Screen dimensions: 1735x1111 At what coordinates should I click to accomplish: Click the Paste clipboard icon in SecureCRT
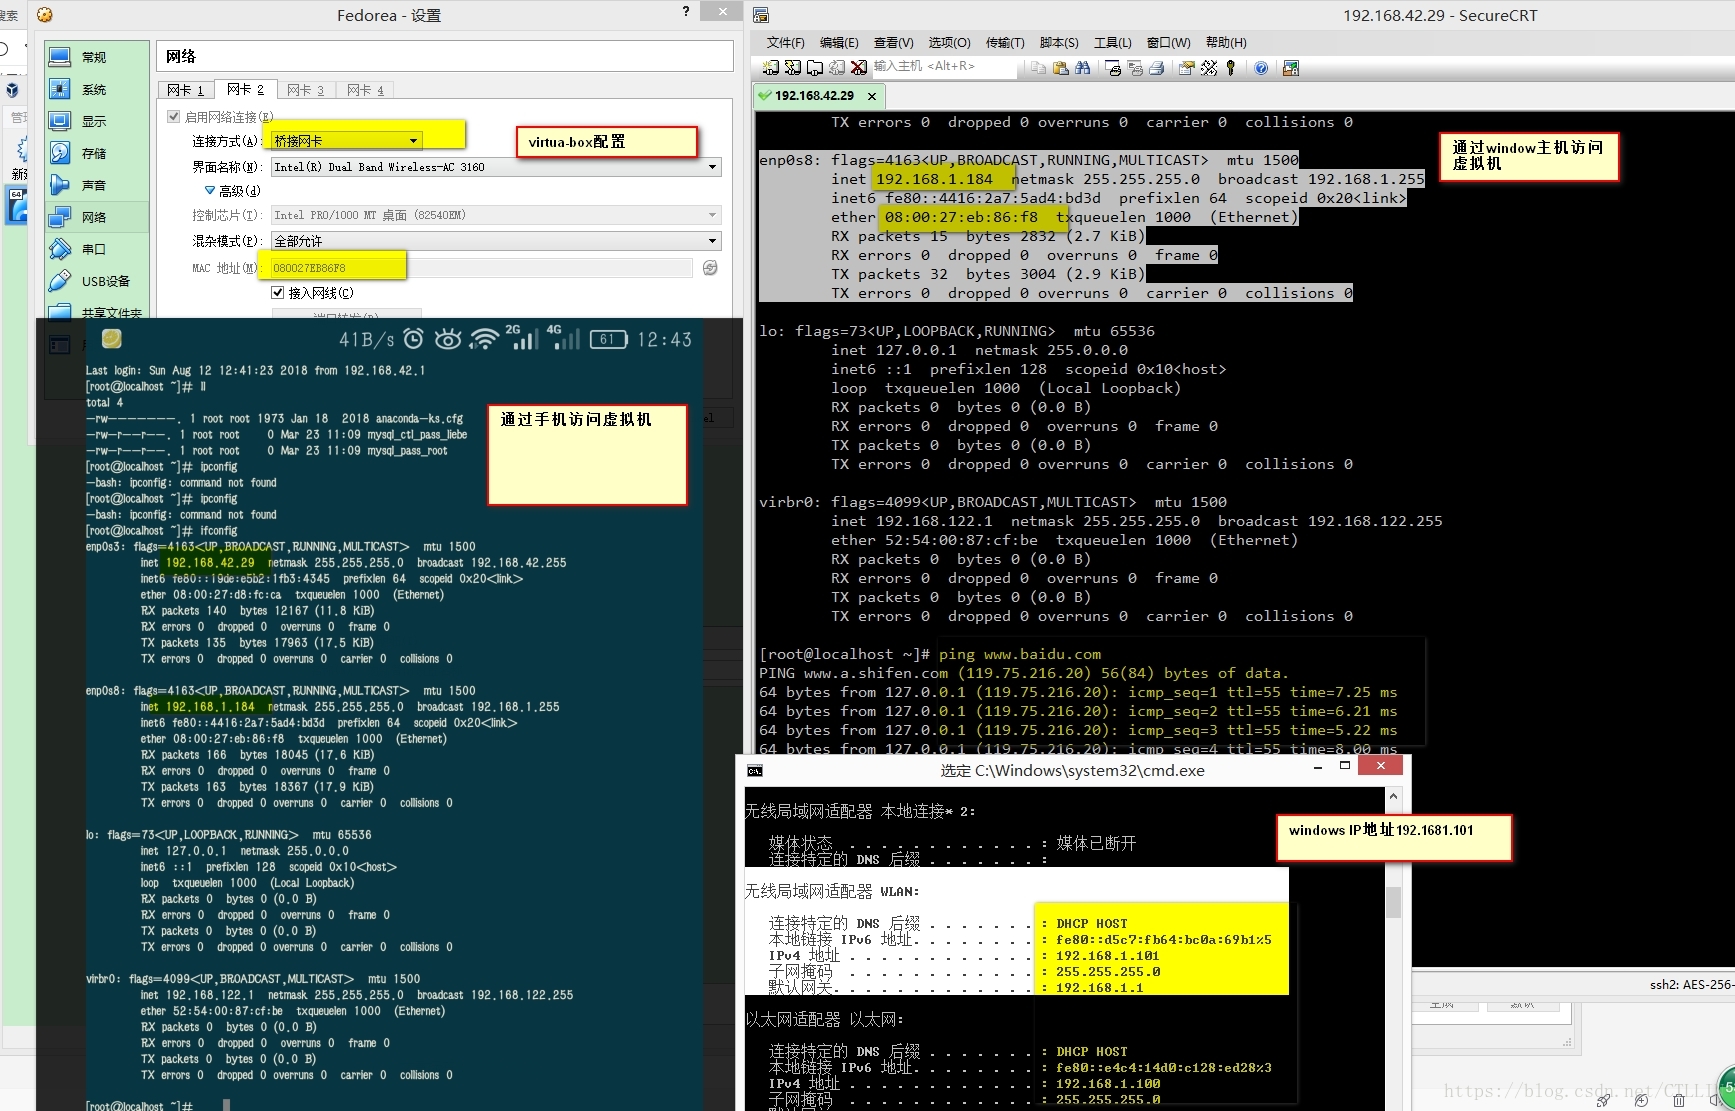click(1061, 68)
